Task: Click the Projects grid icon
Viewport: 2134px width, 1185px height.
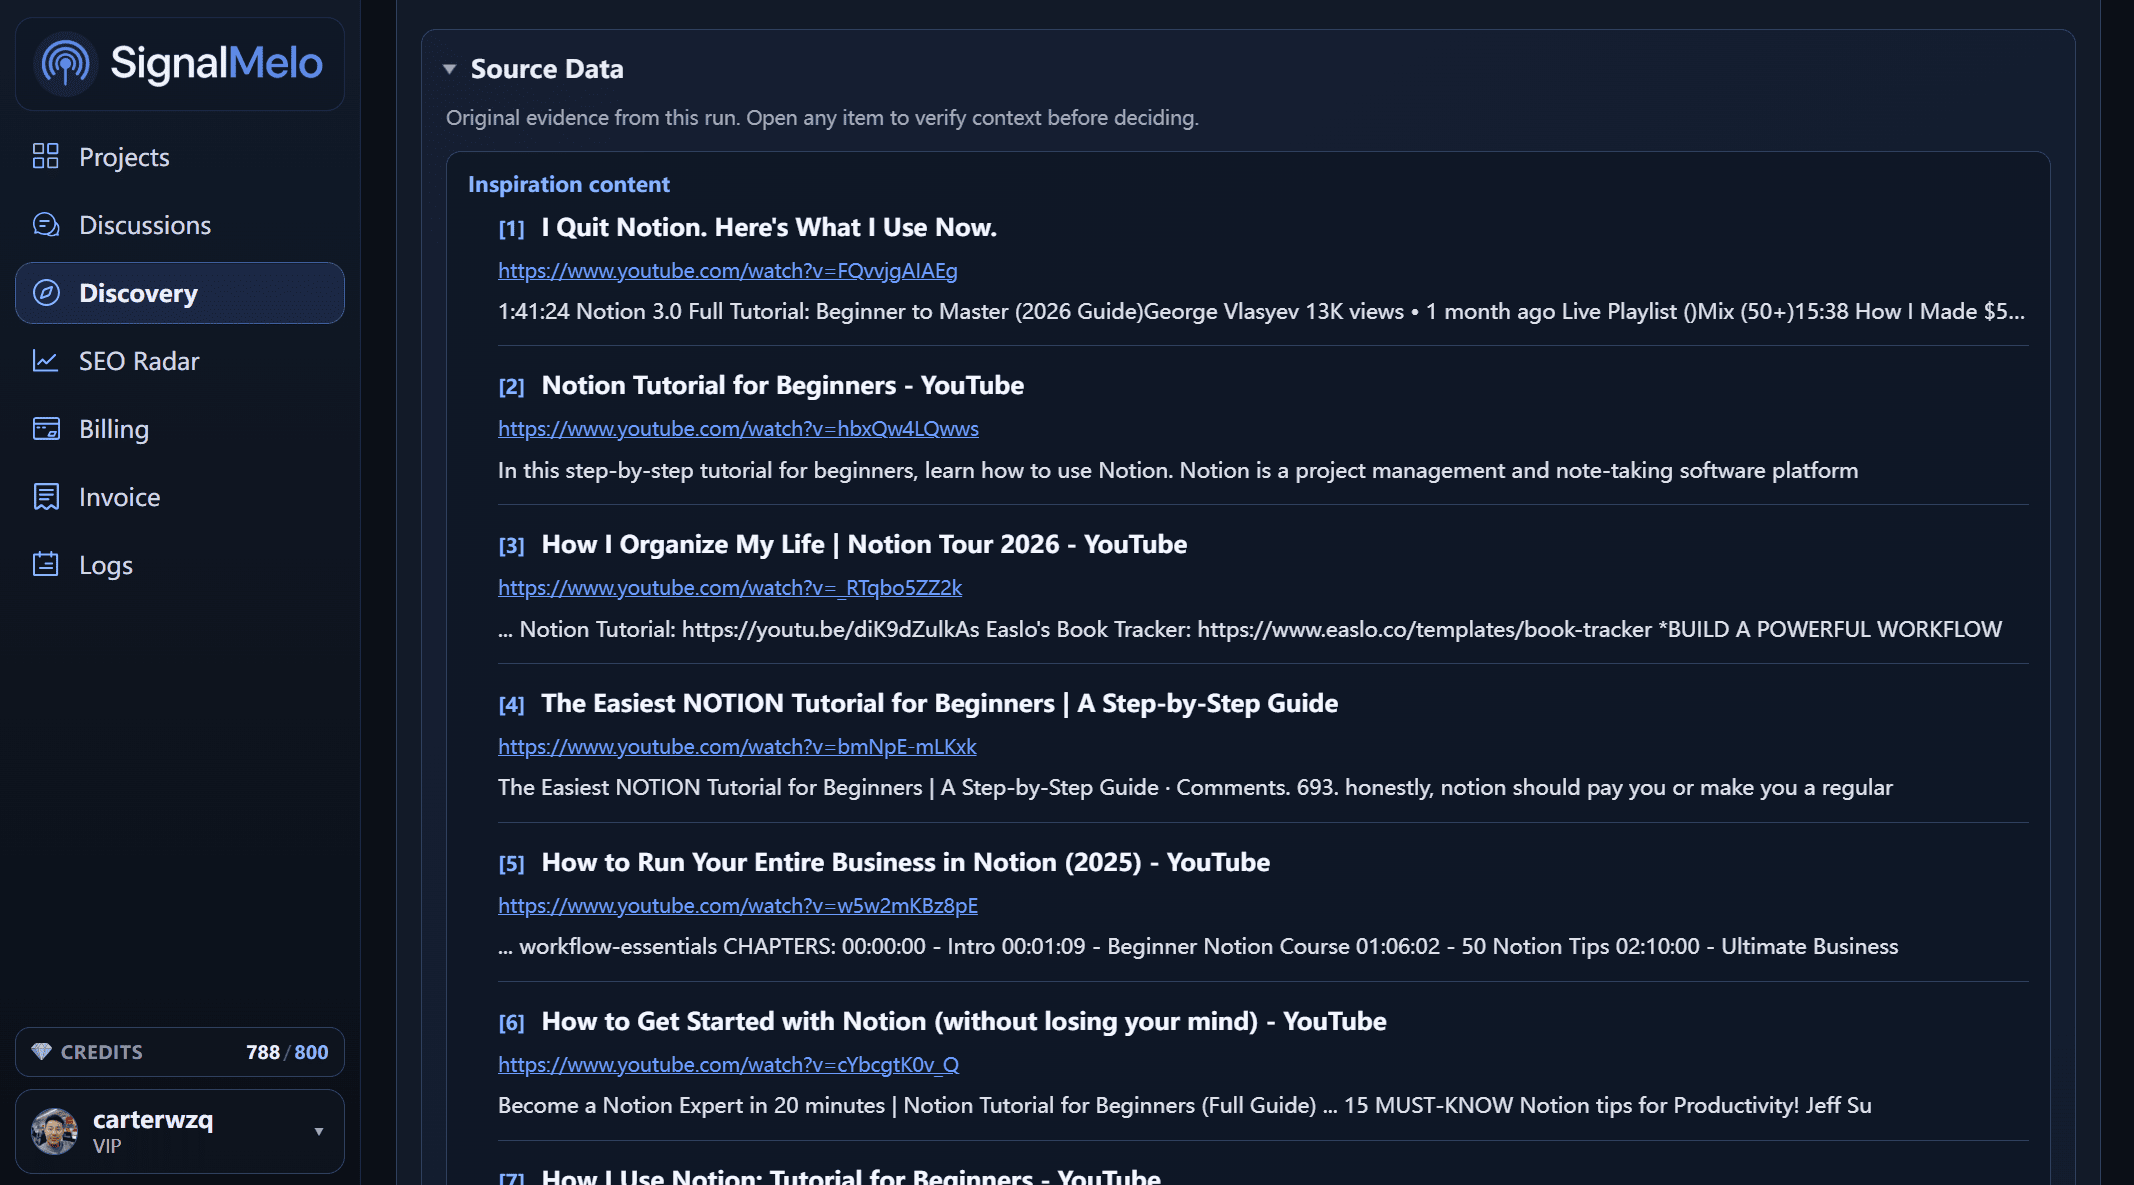Action: [x=46, y=156]
